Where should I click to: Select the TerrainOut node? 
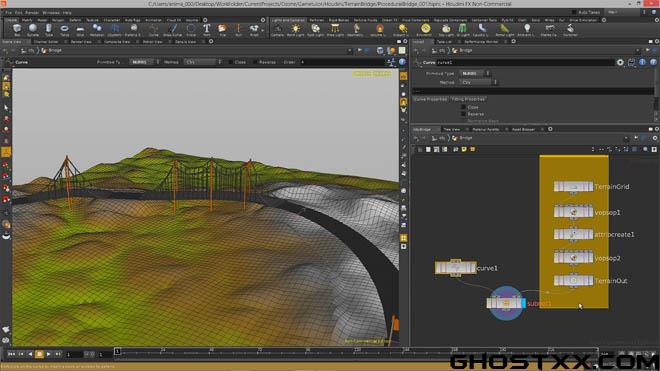[x=573, y=280]
